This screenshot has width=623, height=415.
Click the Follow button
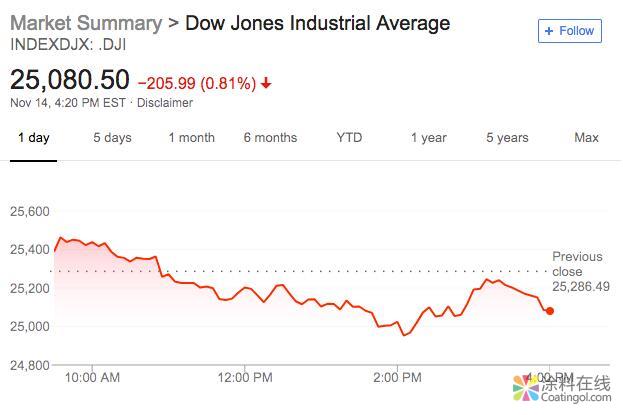click(569, 31)
